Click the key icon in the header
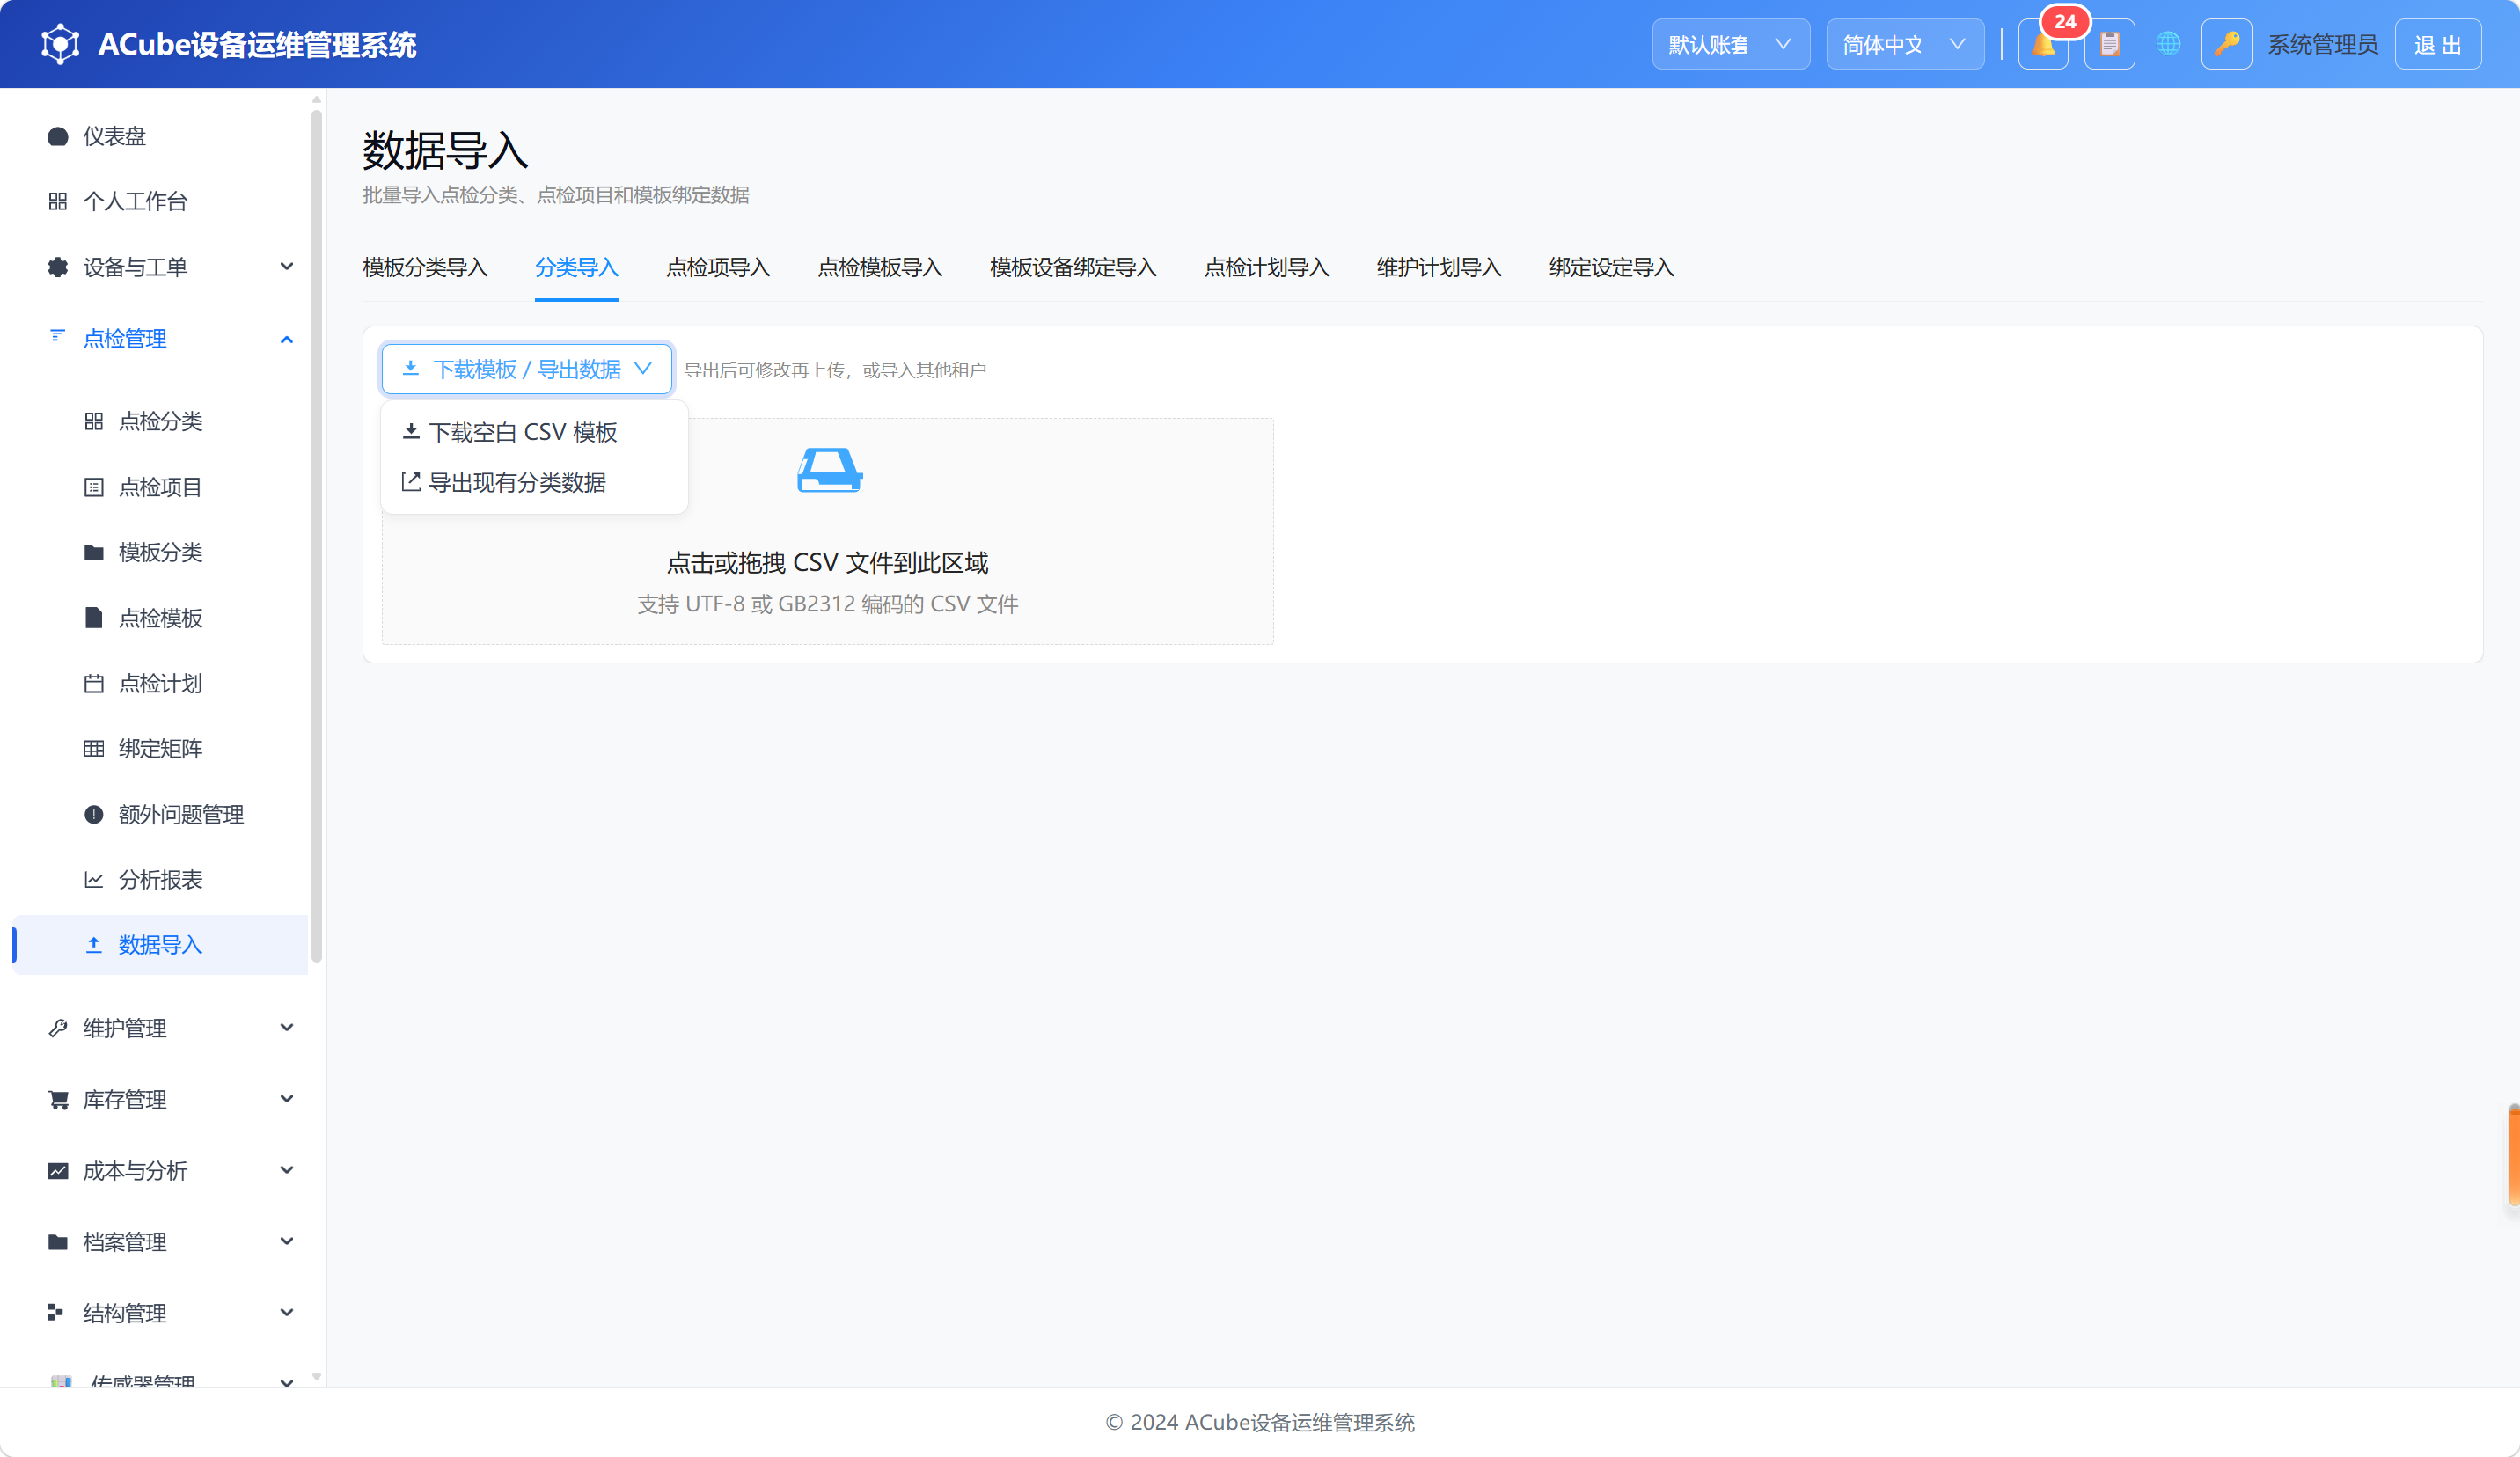Image resolution: width=2520 pixels, height=1457 pixels. pyautogui.click(x=2226, y=44)
